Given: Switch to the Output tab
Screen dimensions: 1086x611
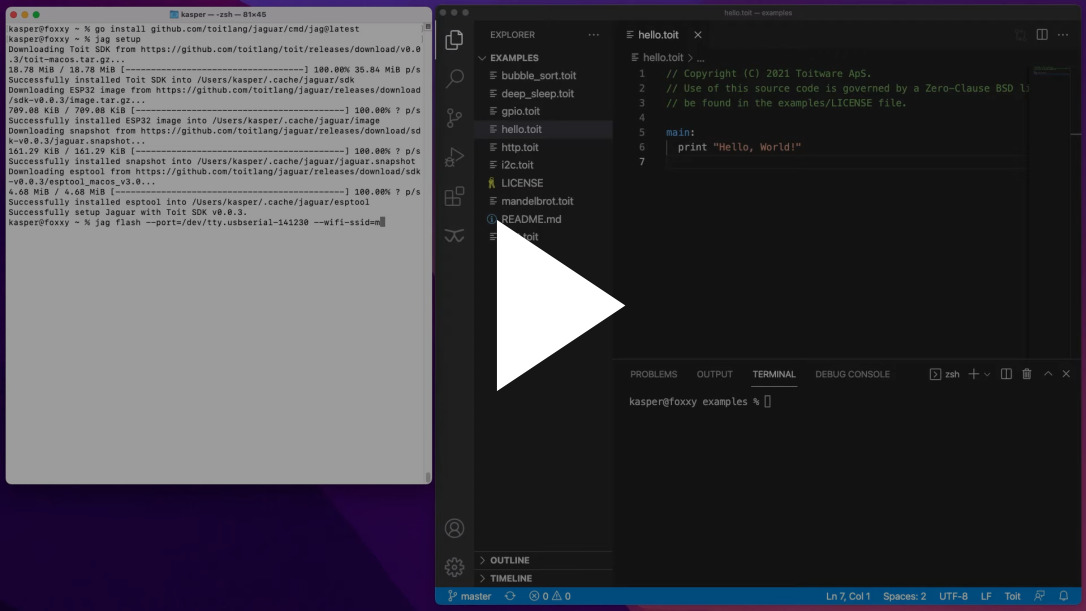Looking at the screenshot, I should point(714,374).
